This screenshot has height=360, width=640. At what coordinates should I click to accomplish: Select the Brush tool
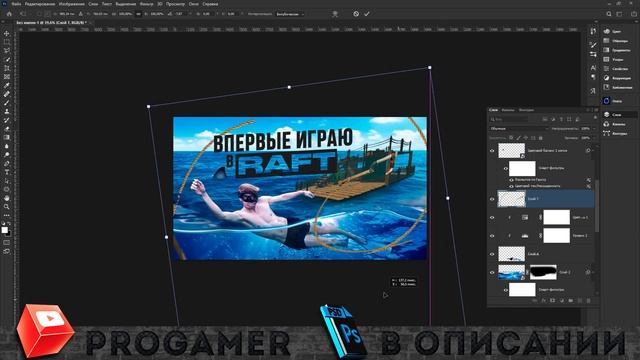tap(7, 103)
